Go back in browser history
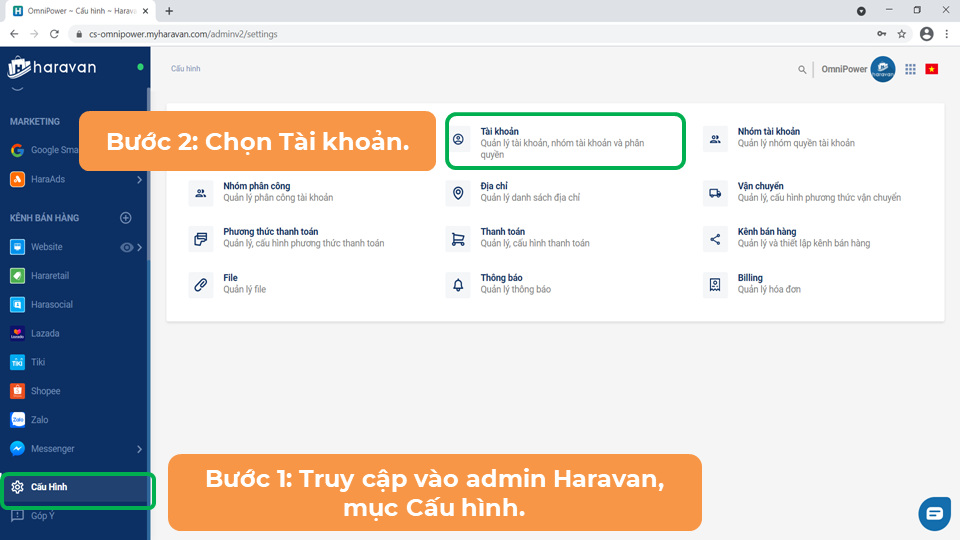The image size is (960, 540). [x=14, y=34]
